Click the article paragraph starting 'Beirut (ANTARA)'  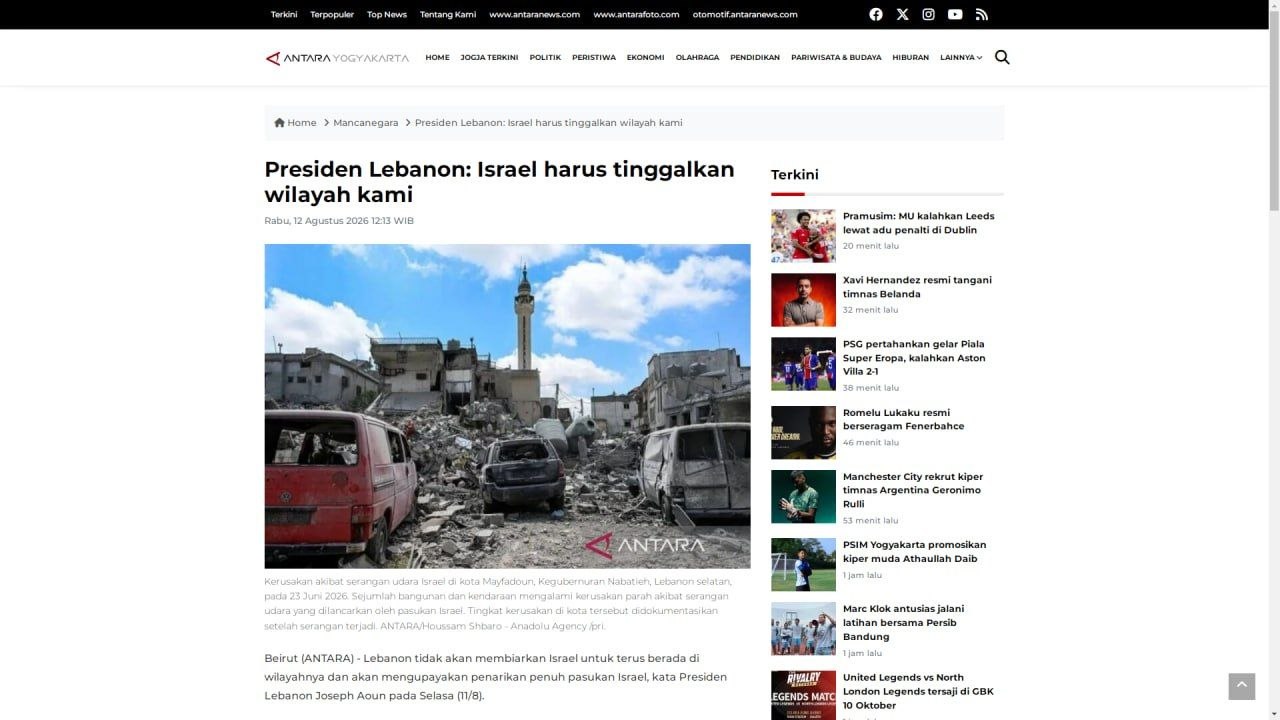coord(496,677)
